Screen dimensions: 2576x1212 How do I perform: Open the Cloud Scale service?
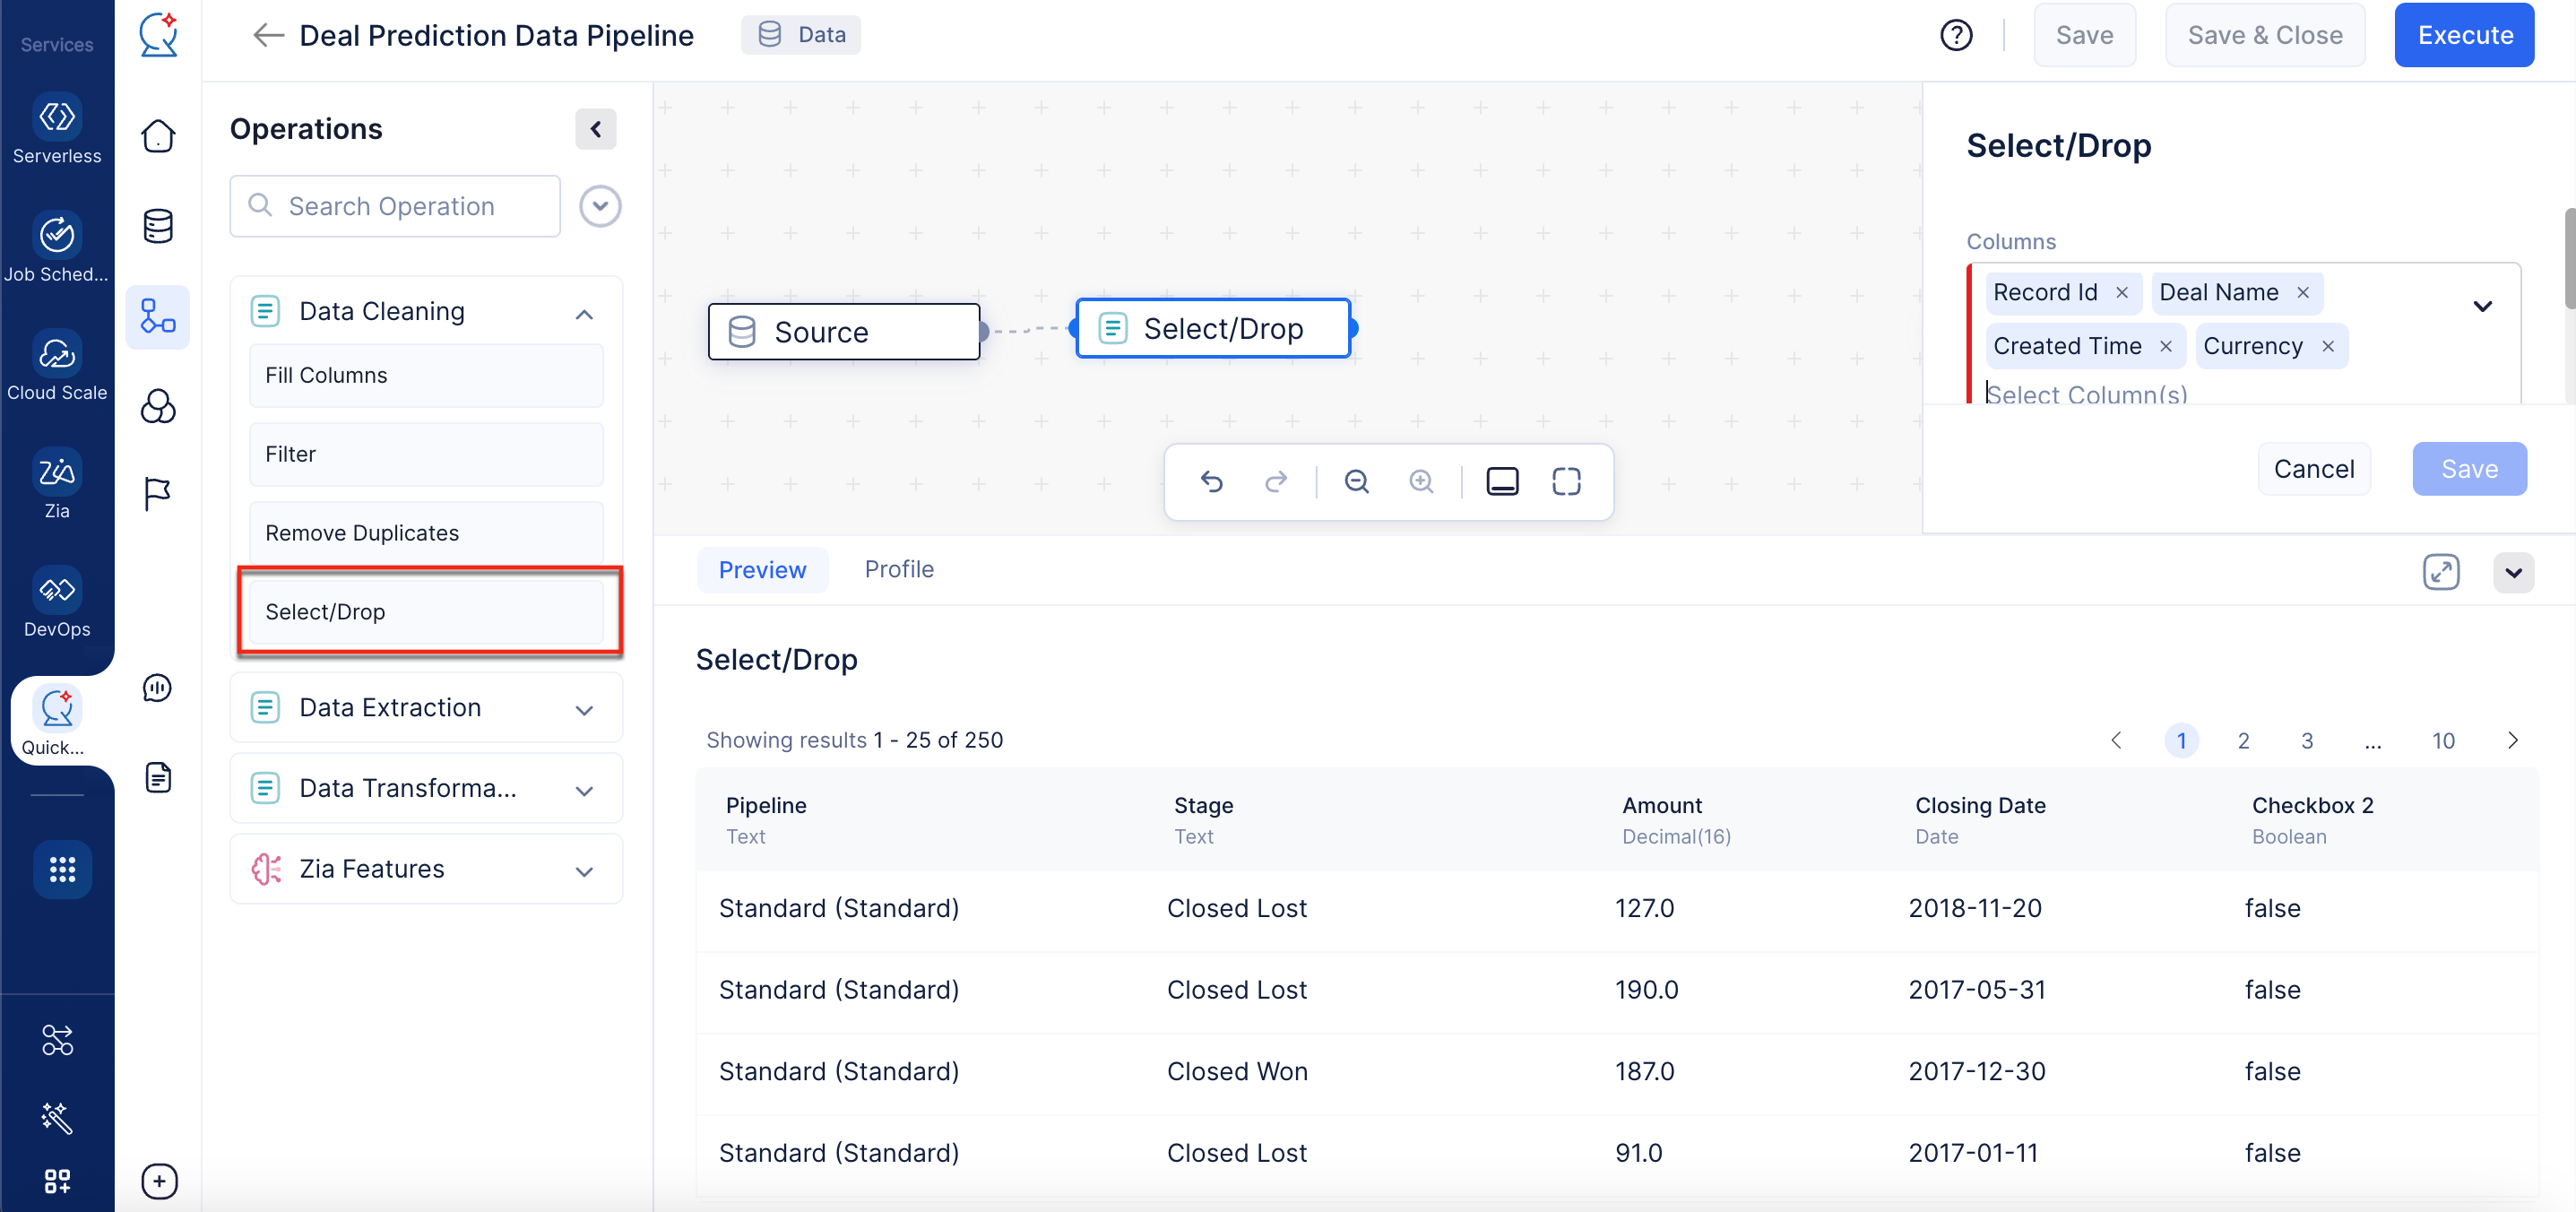point(57,366)
